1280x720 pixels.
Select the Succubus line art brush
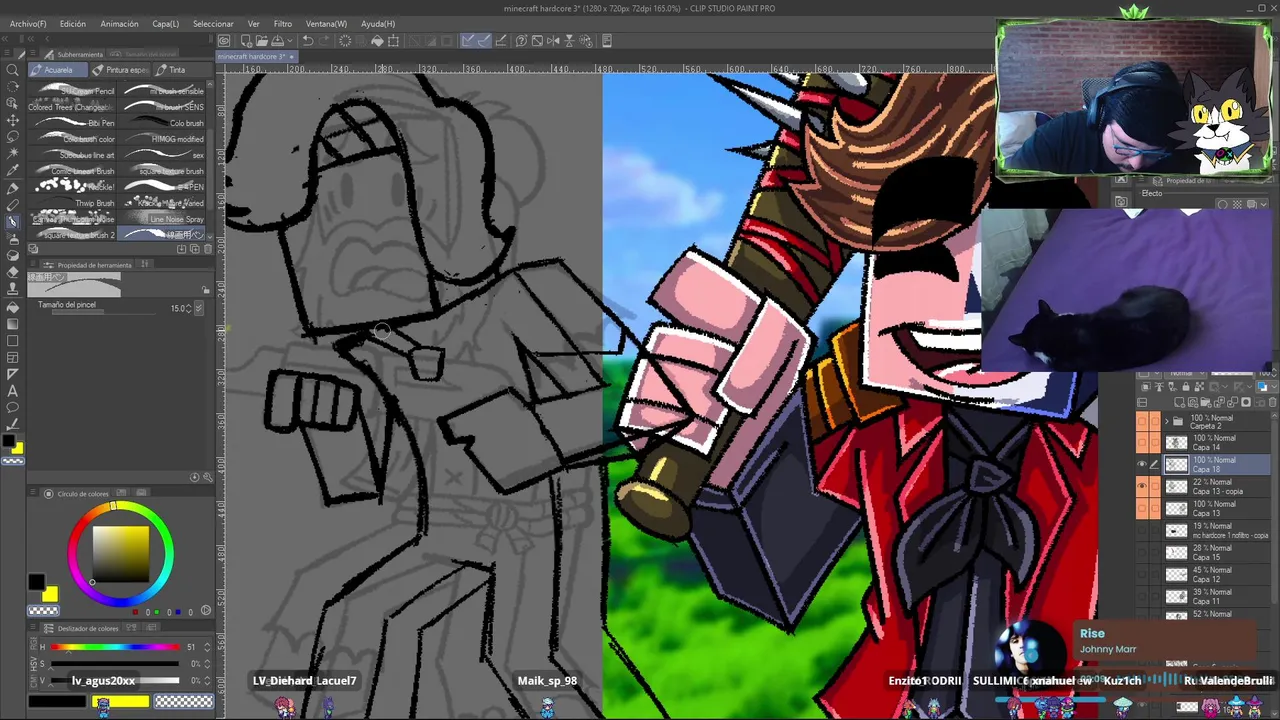tap(74, 155)
